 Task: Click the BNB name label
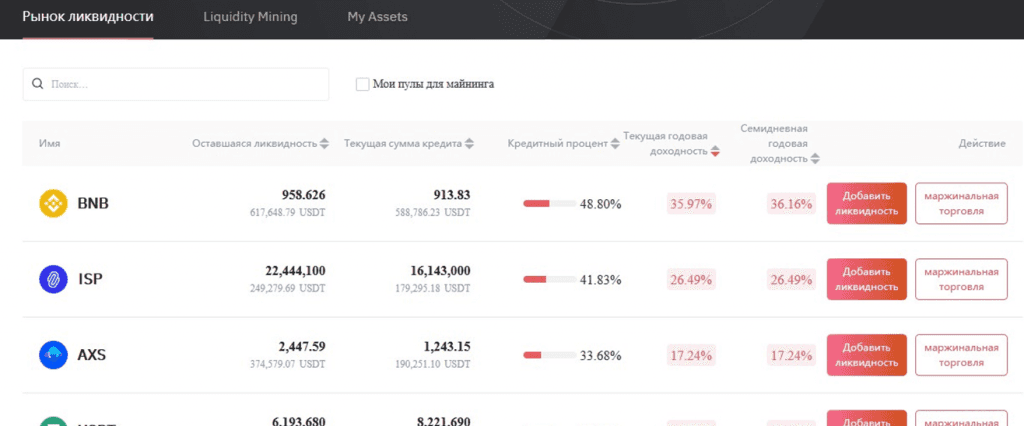(x=93, y=203)
